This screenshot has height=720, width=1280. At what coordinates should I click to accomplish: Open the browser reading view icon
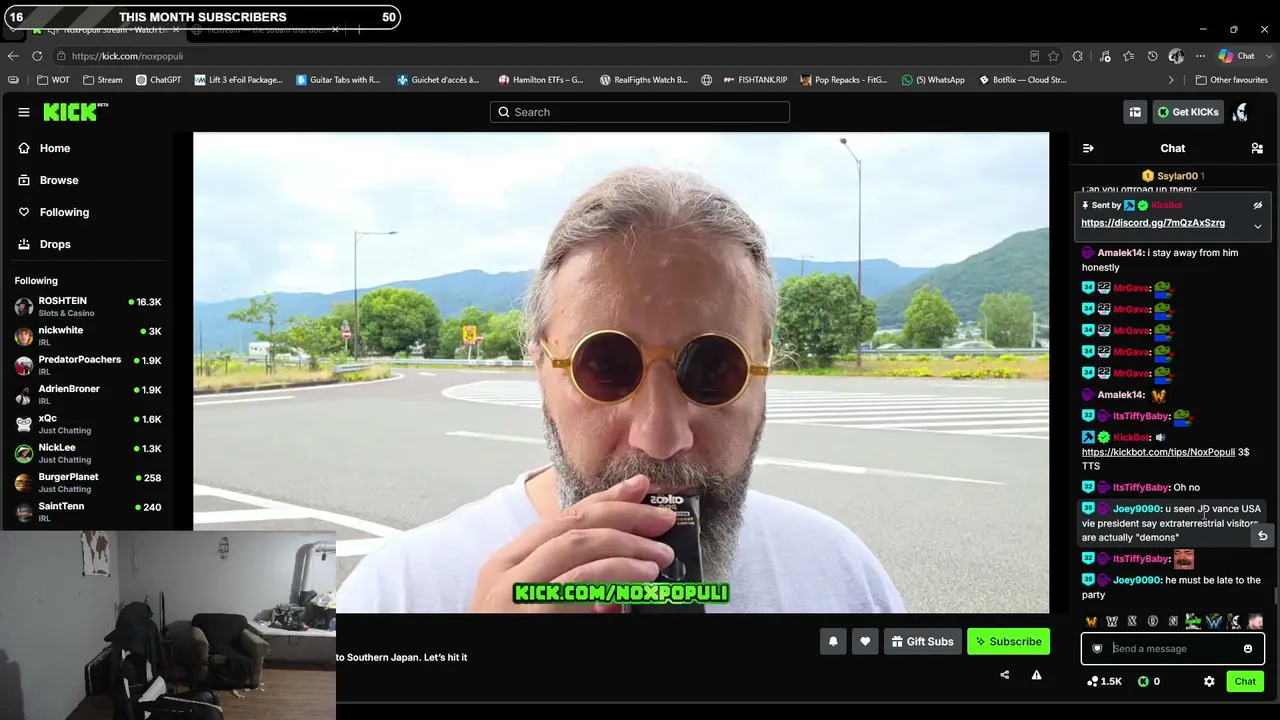pyautogui.click(x=1034, y=56)
